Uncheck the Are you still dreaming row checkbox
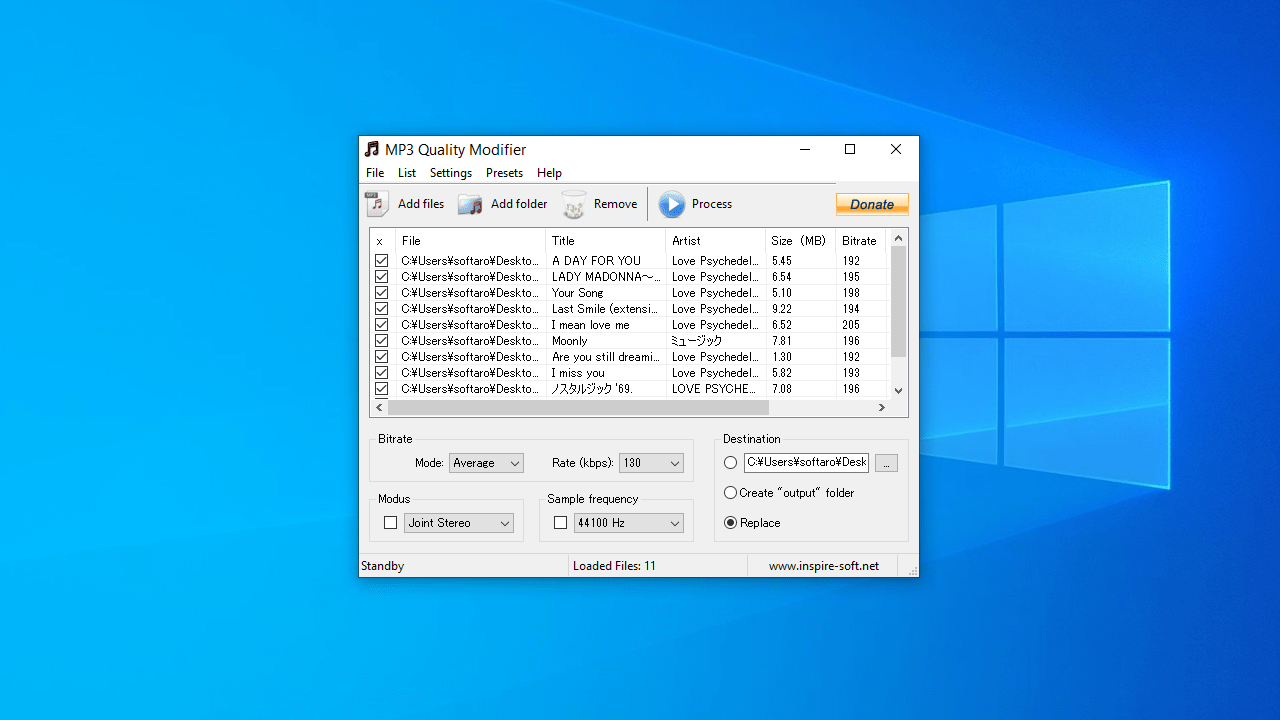Image resolution: width=1280 pixels, height=720 pixels. click(x=381, y=357)
